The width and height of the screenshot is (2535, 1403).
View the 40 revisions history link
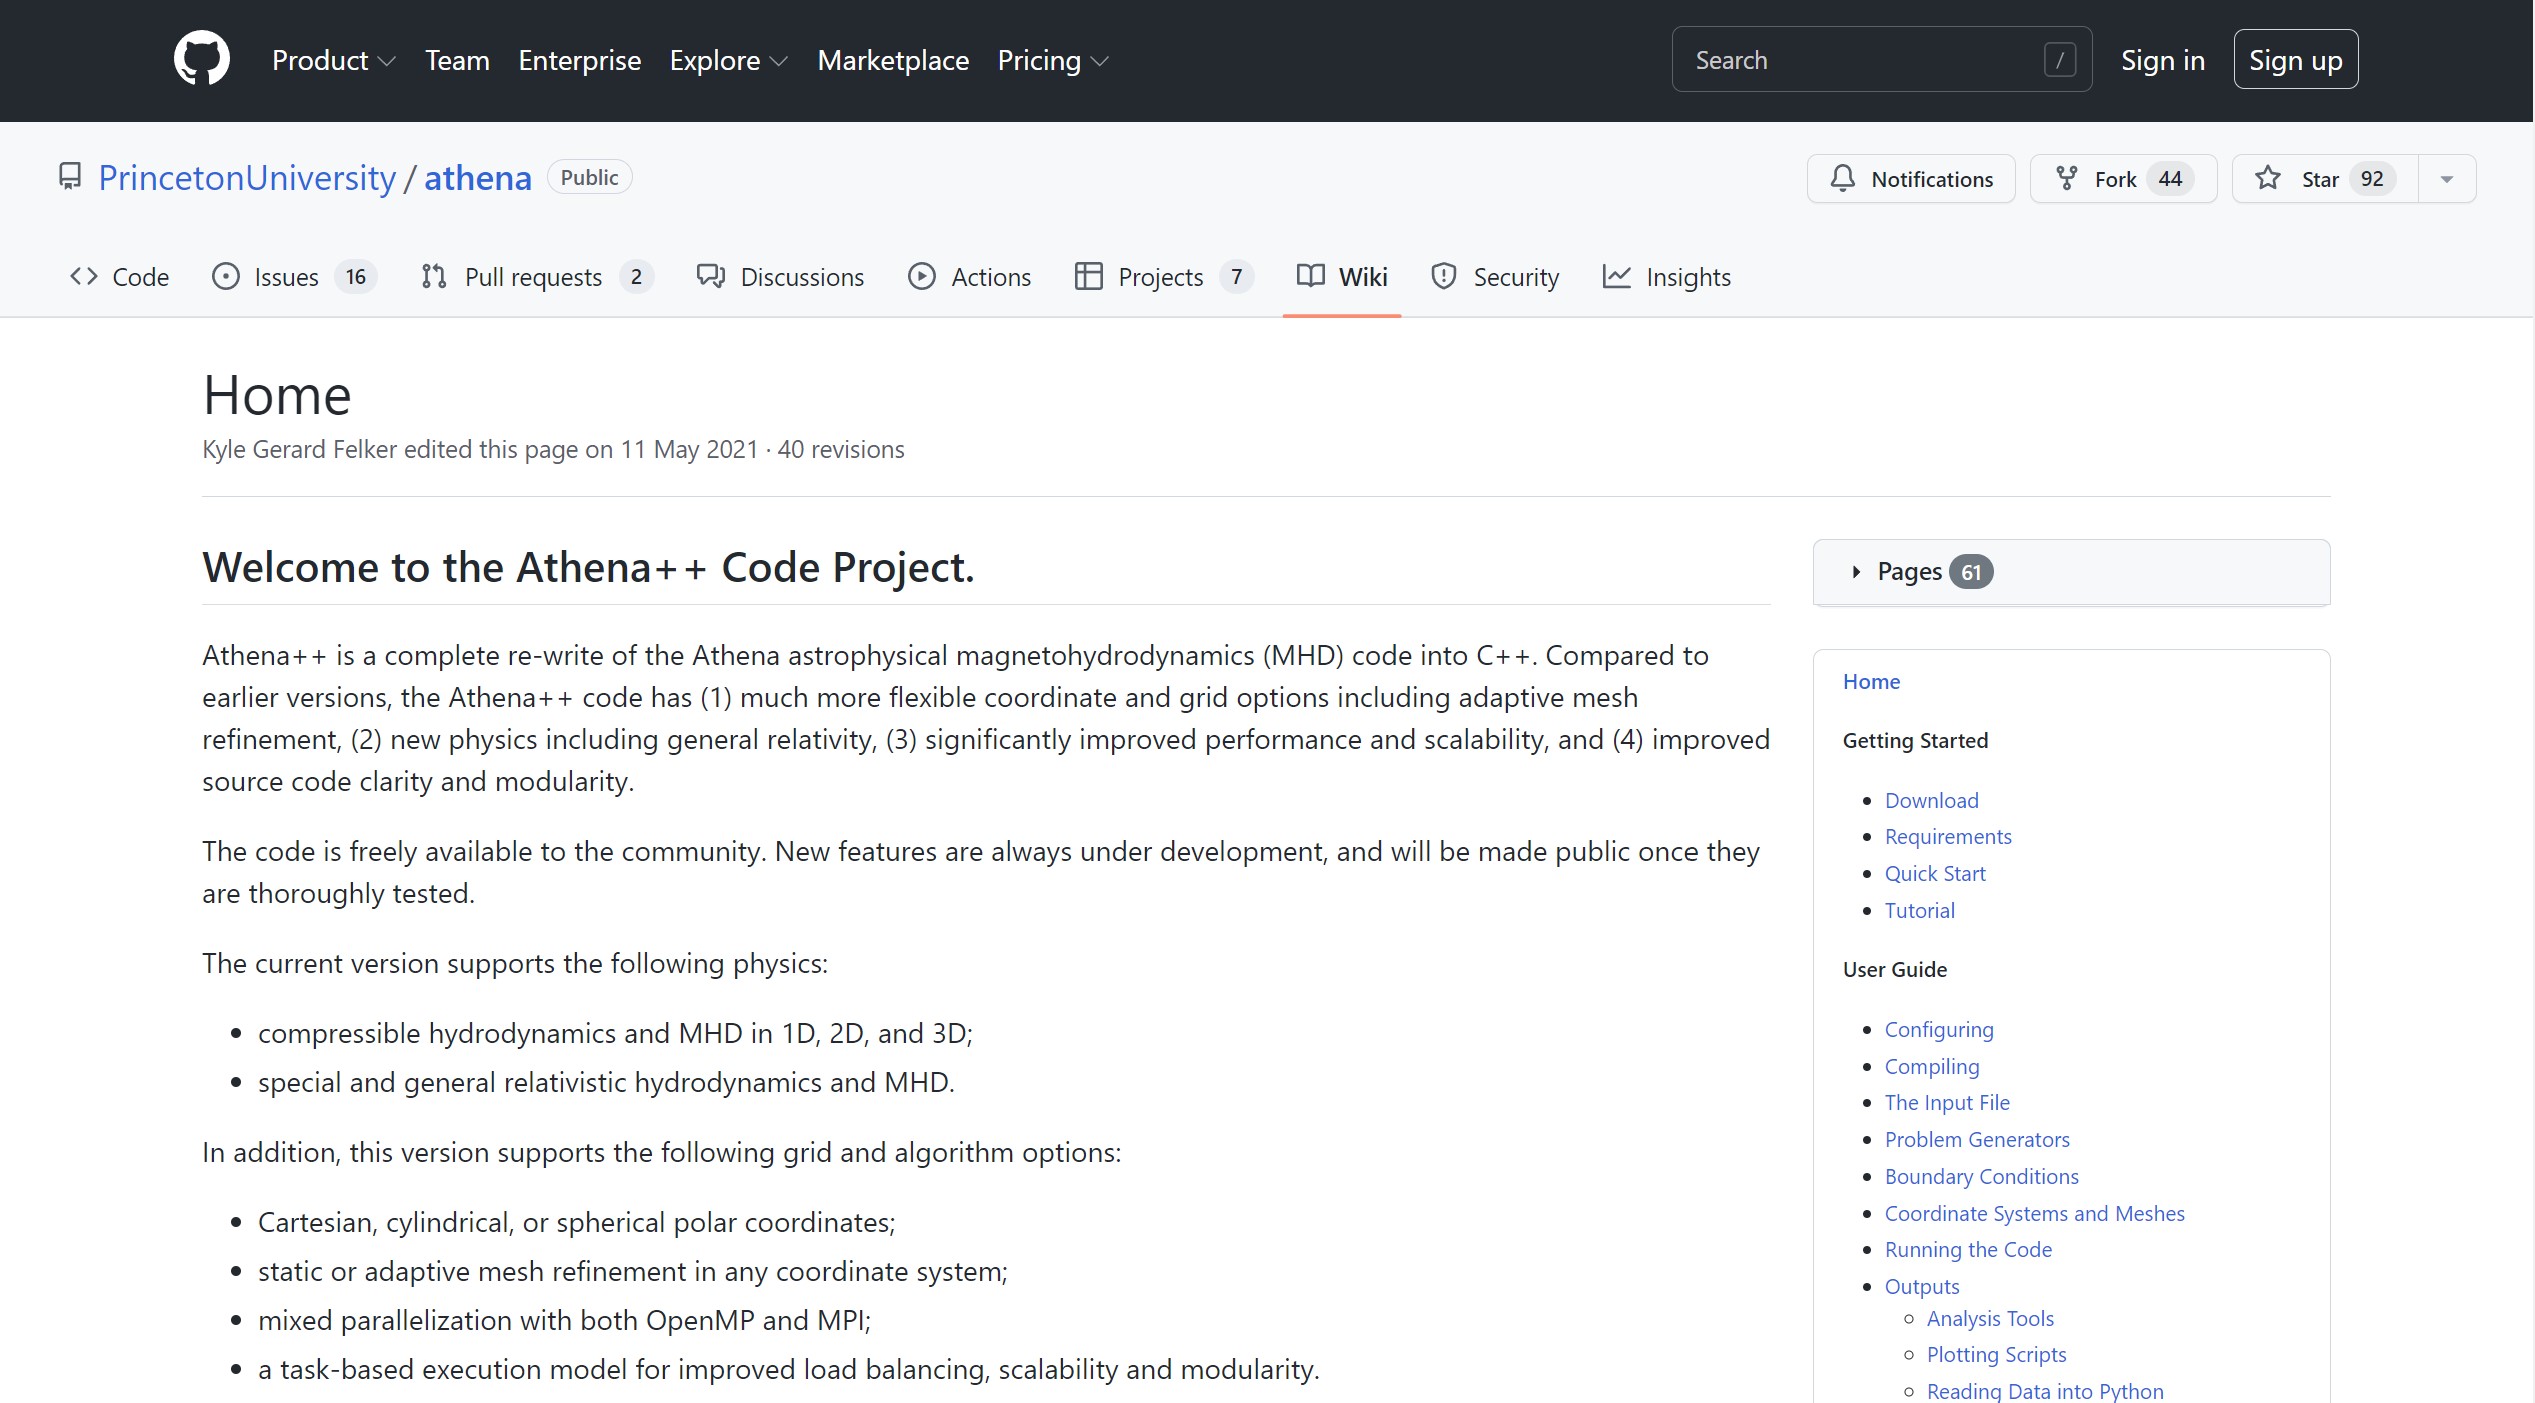coord(840,450)
